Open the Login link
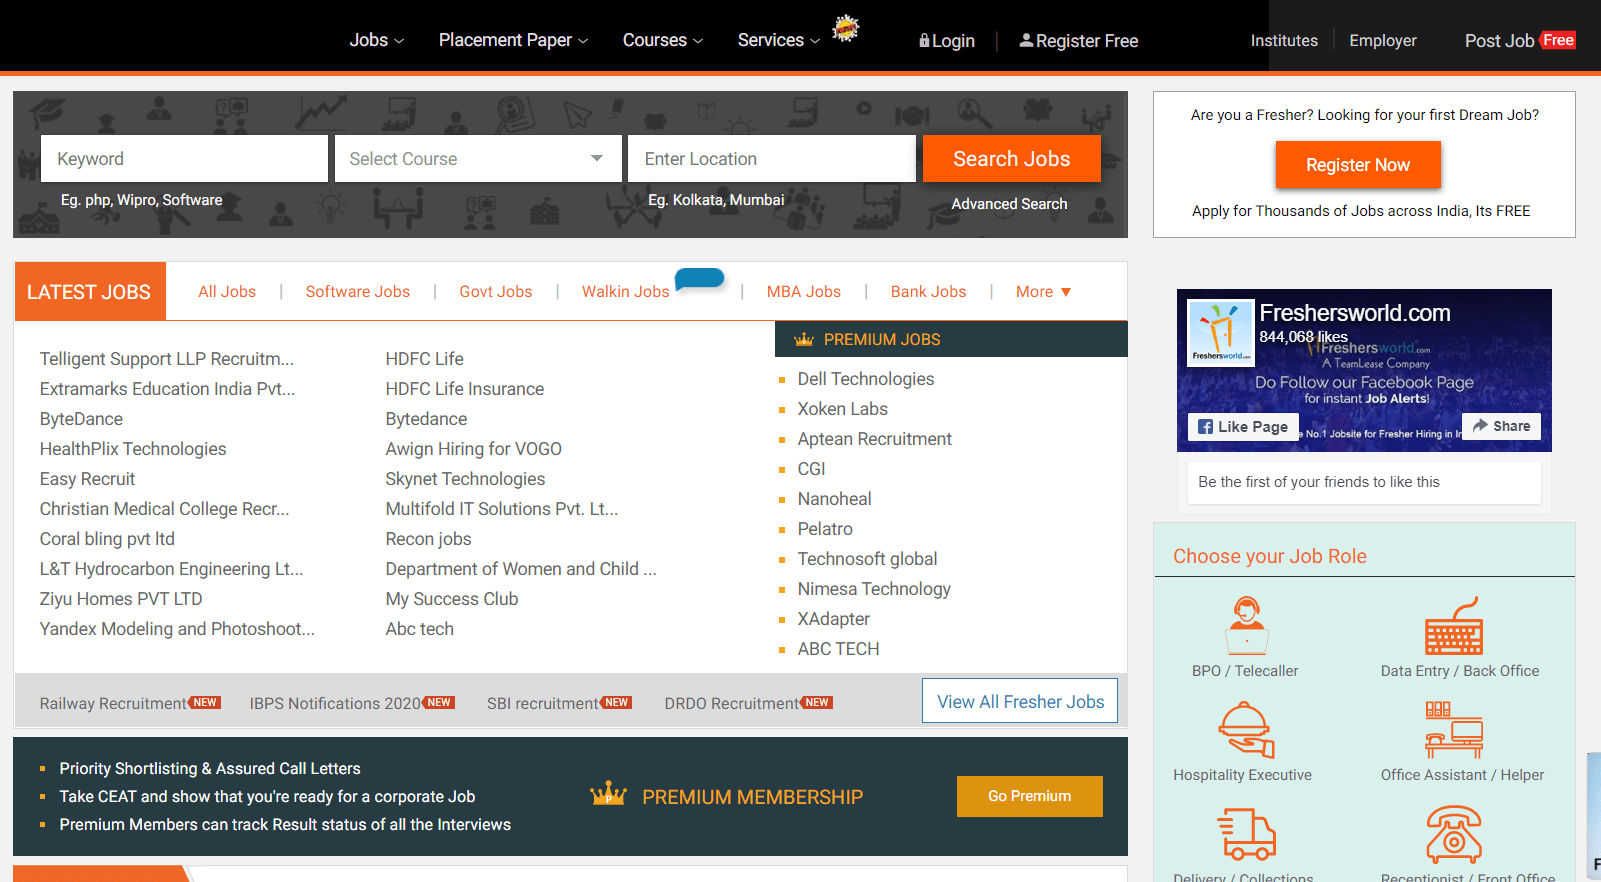 (947, 41)
